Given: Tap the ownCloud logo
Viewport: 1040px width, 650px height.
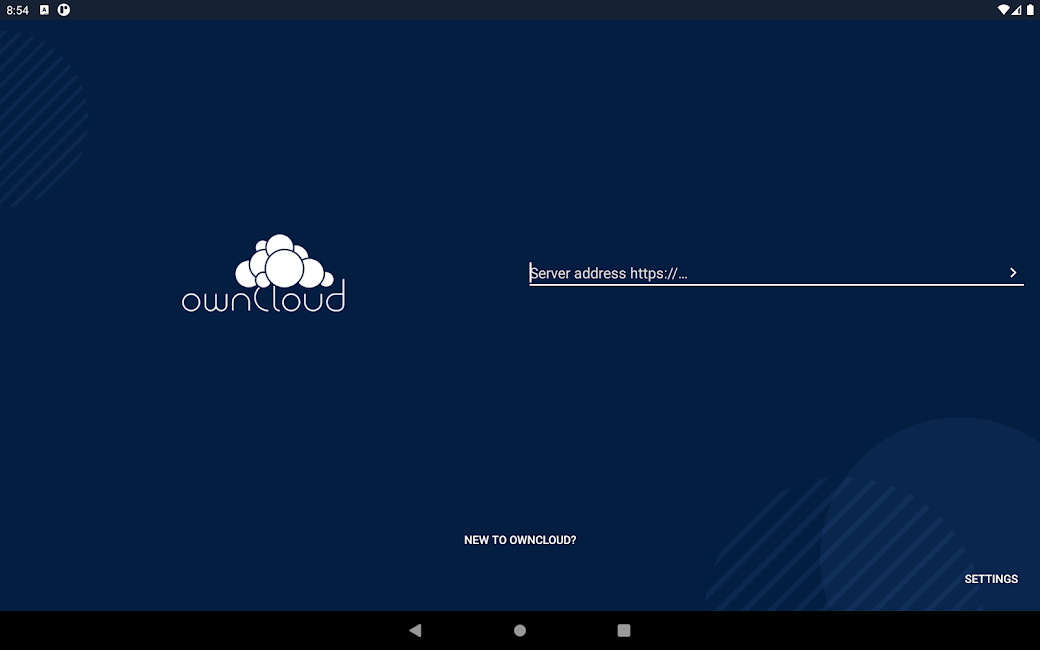Looking at the screenshot, I should click(263, 273).
